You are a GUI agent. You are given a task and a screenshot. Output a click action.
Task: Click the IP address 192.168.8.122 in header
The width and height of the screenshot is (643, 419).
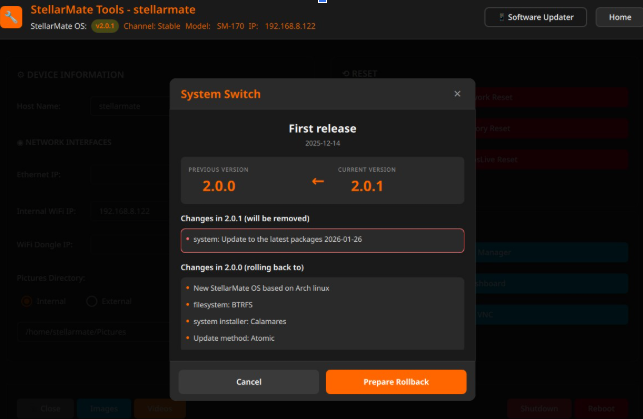(x=290, y=26)
